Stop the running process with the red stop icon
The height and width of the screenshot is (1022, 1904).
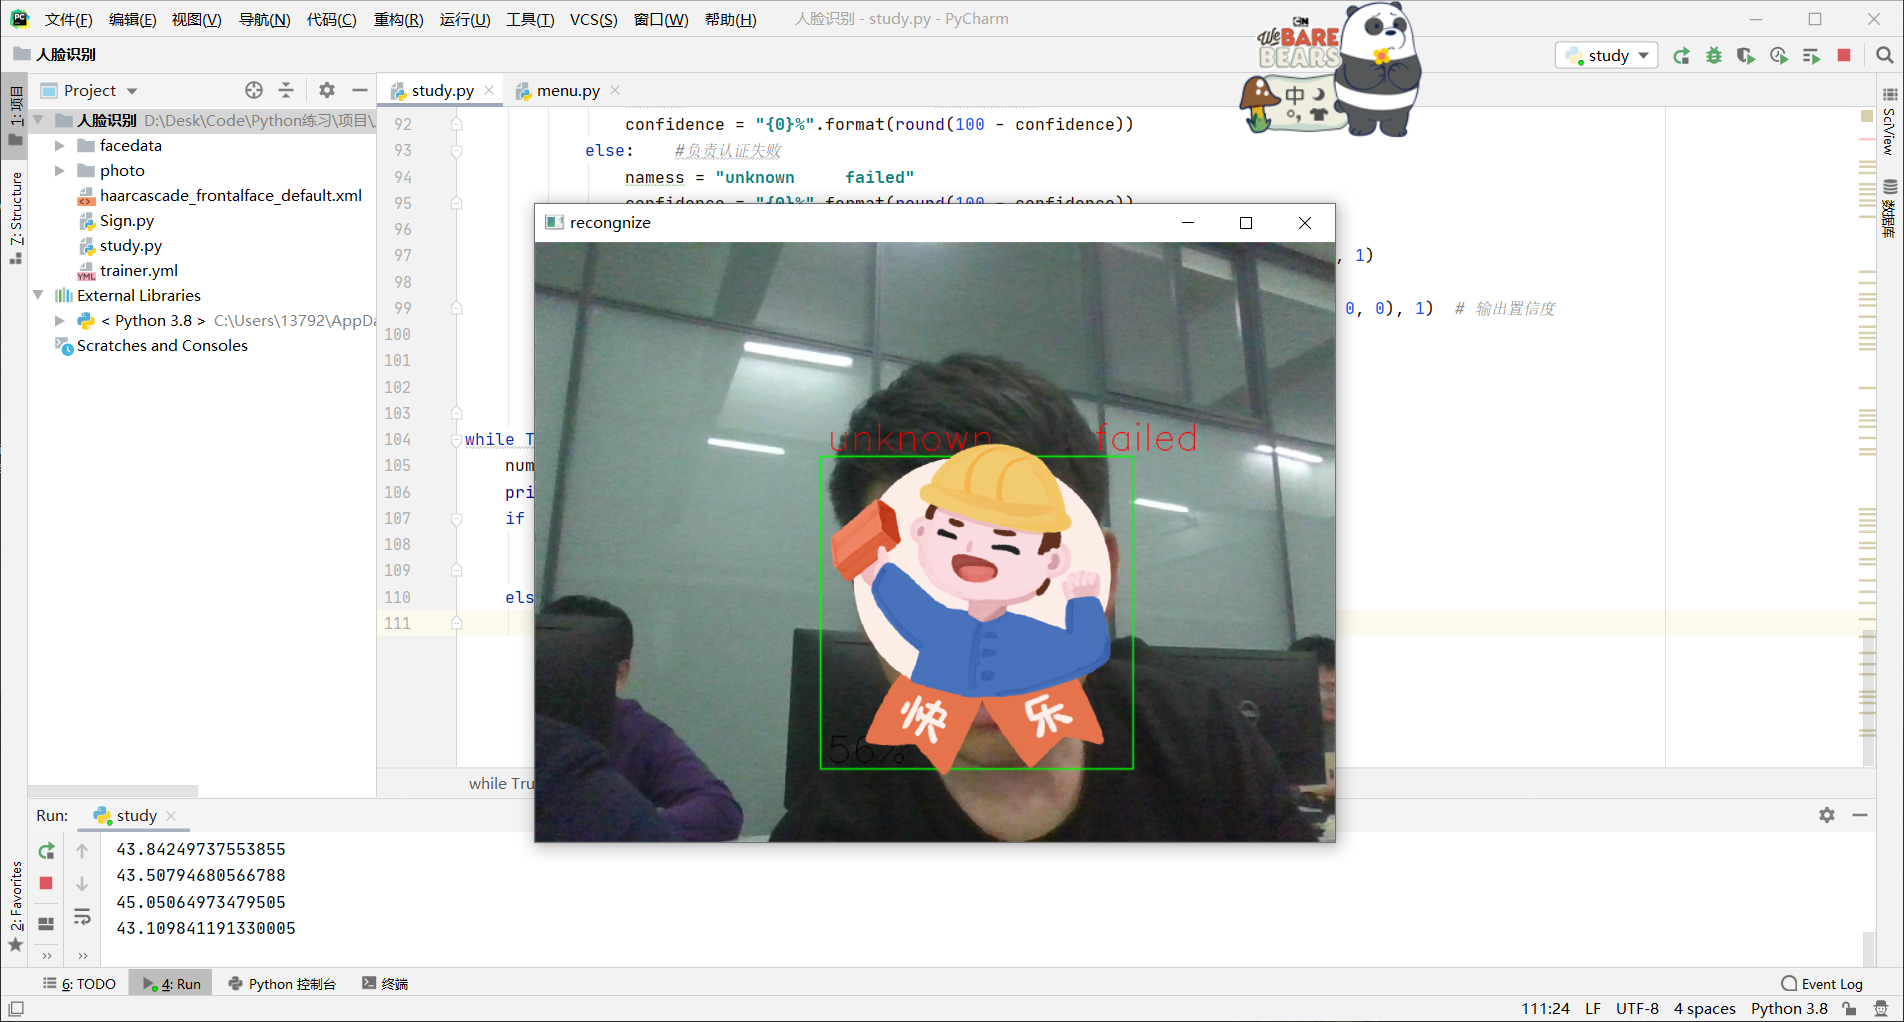tap(1845, 55)
